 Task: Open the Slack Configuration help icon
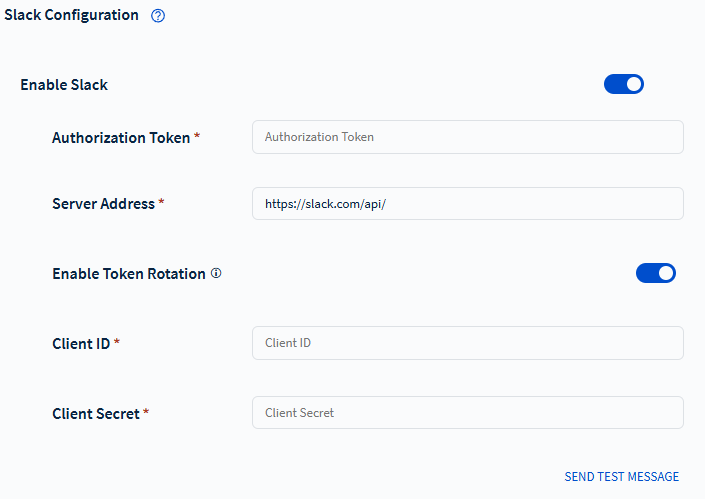pyautogui.click(x=158, y=16)
